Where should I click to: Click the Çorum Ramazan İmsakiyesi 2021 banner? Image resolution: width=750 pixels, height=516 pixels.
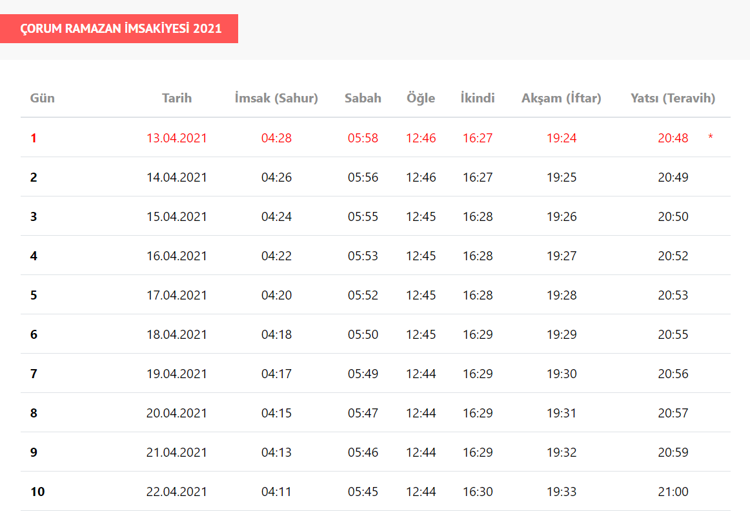(x=118, y=29)
